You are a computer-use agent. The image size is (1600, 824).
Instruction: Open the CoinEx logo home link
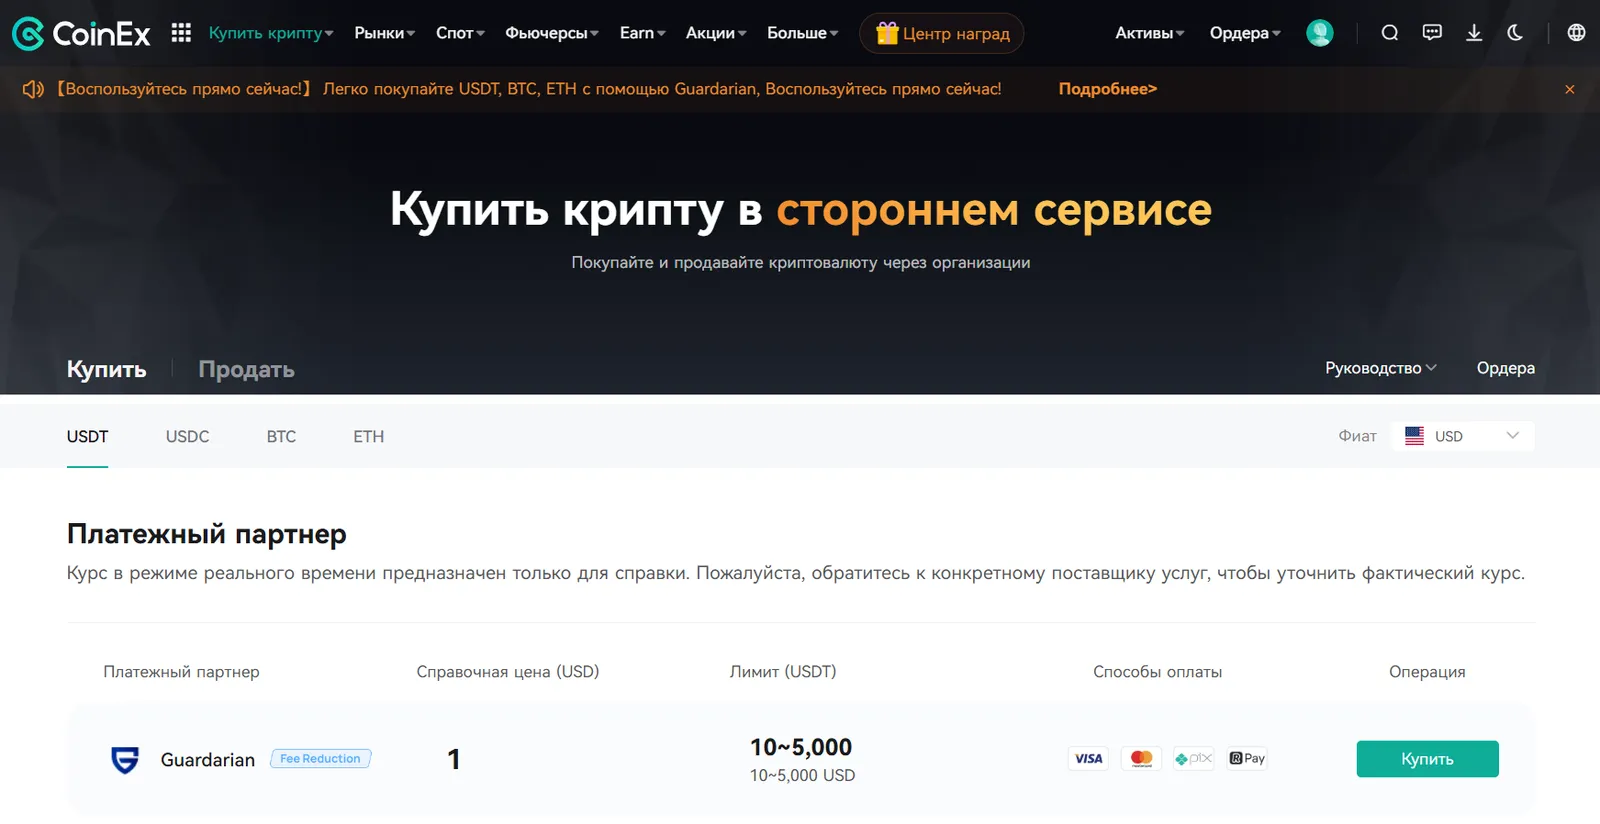81,34
